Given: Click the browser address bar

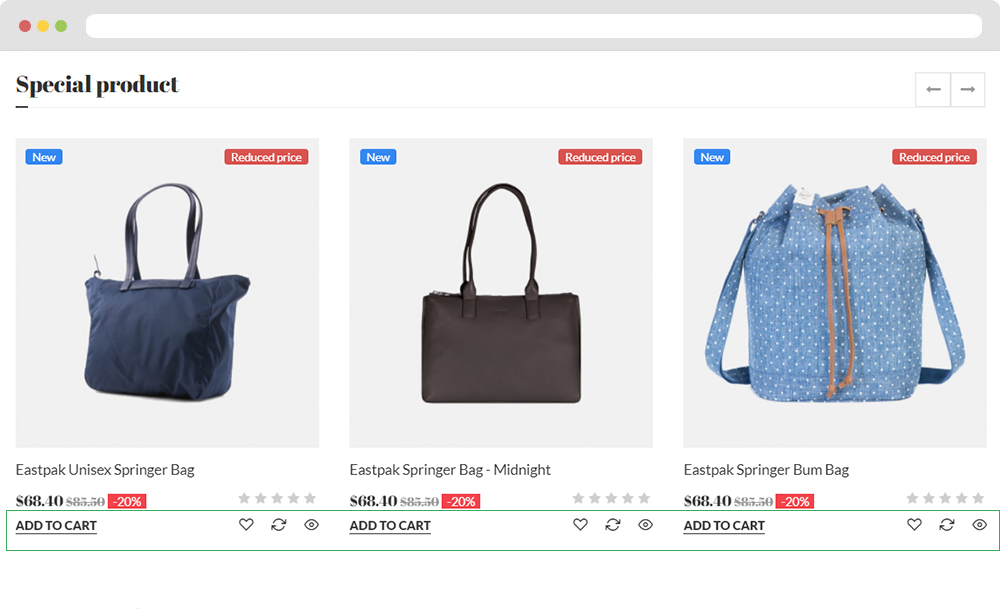Looking at the screenshot, I should [x=534, y=26].
